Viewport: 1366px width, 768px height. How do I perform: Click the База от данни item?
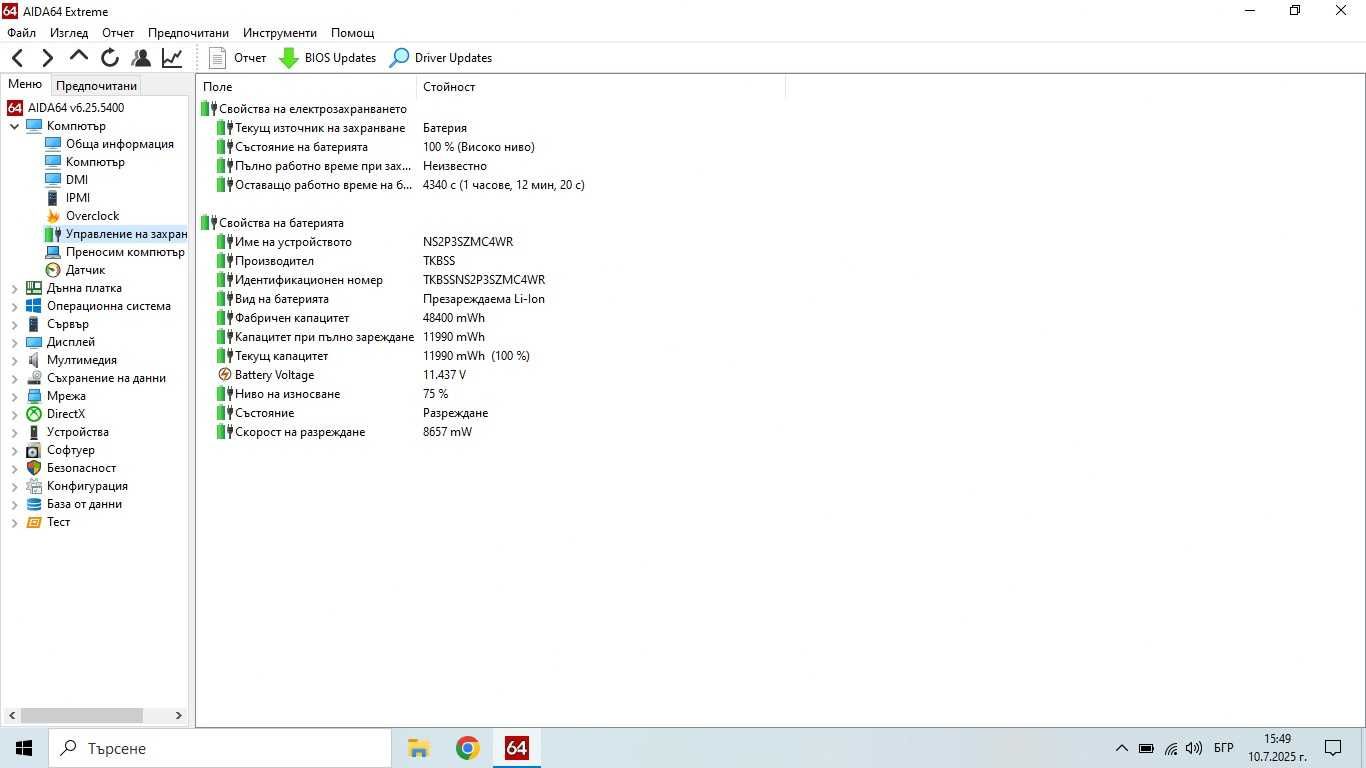pos(74,504)
